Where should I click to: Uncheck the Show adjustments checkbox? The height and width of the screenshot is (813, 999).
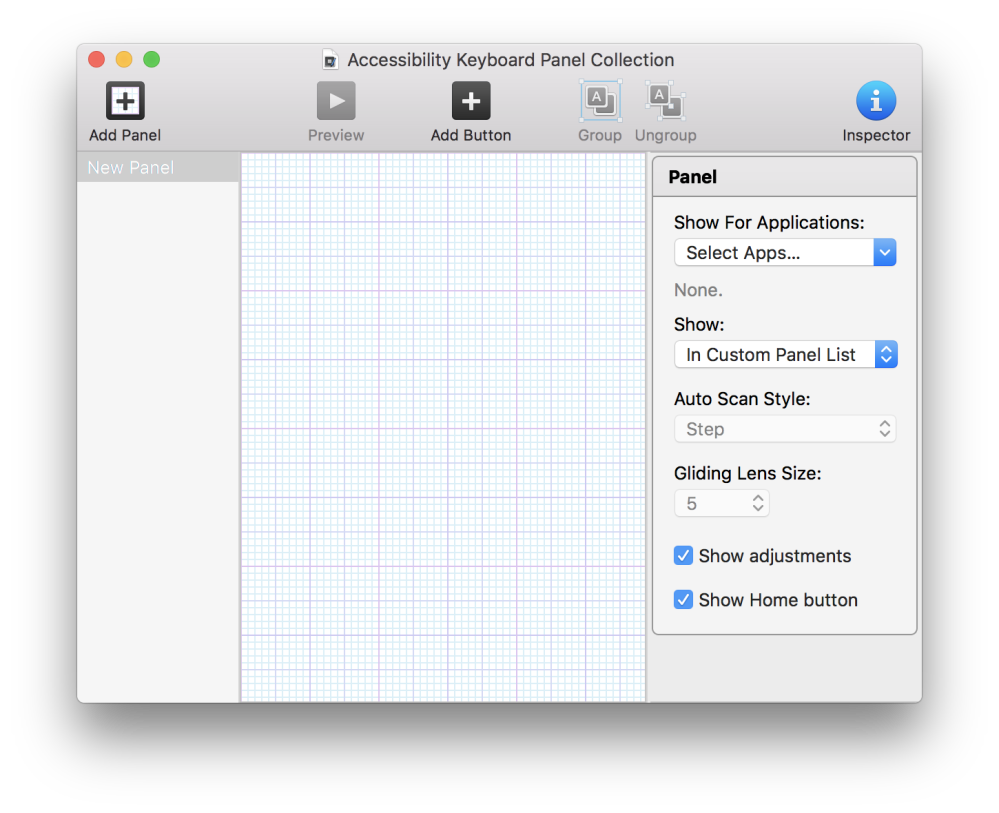pos(683,555)
